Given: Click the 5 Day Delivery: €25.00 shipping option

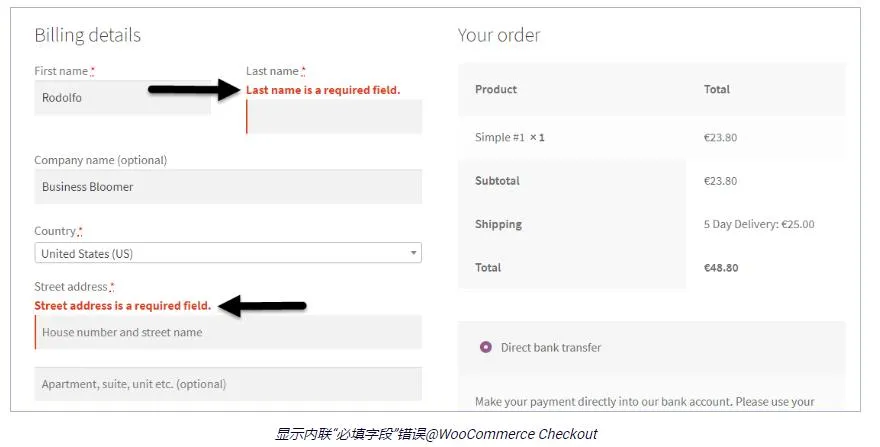Looking at the screenshot, I should click(x=759, y=224).
